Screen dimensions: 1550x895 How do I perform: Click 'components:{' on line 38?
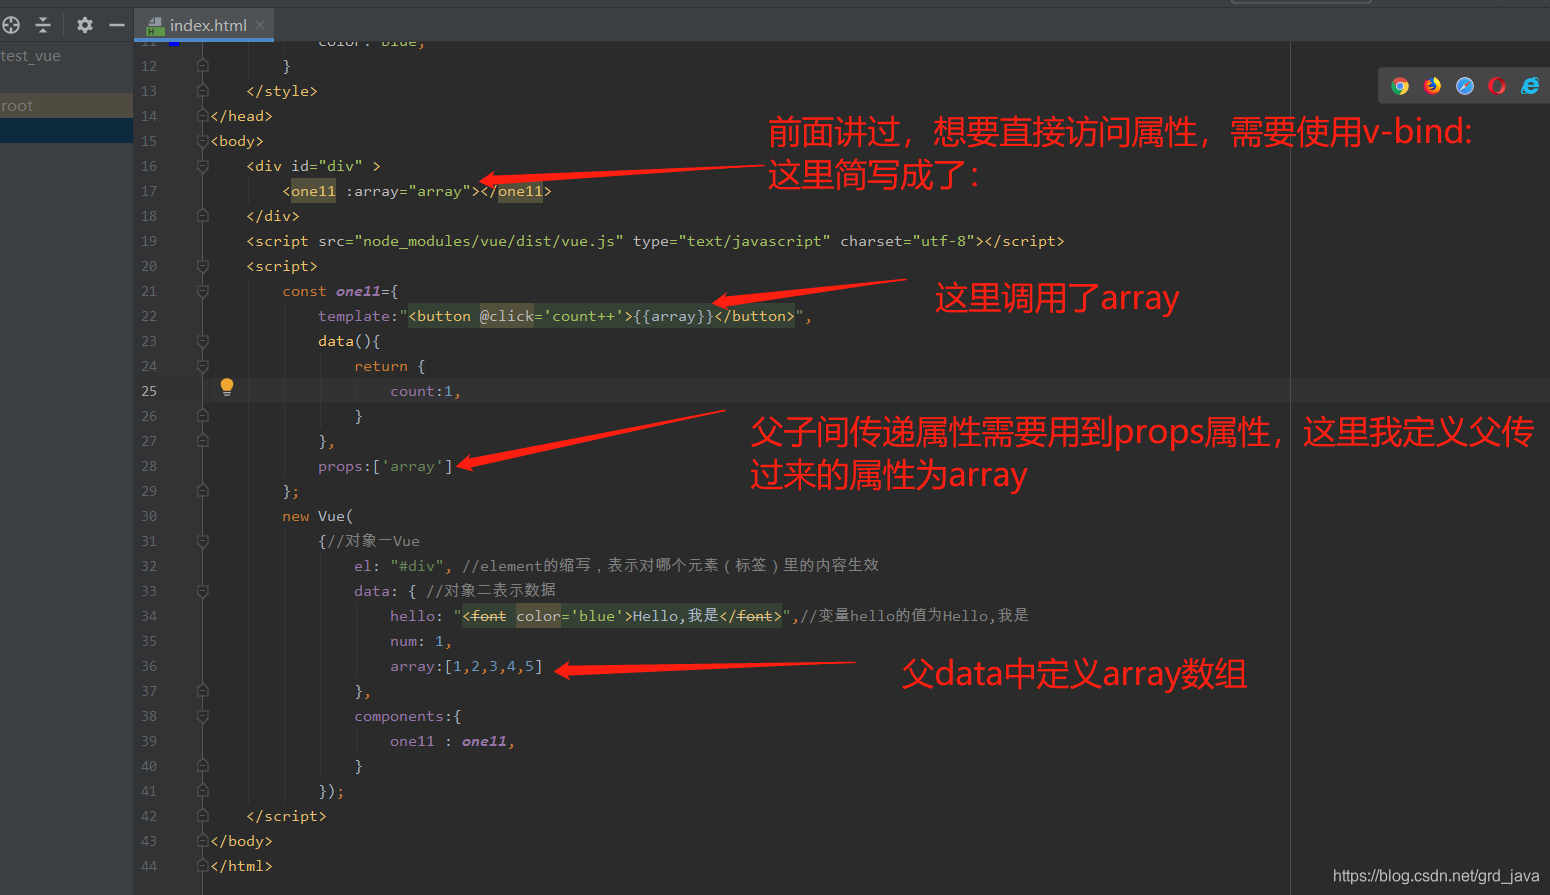[x=408, y=716]
